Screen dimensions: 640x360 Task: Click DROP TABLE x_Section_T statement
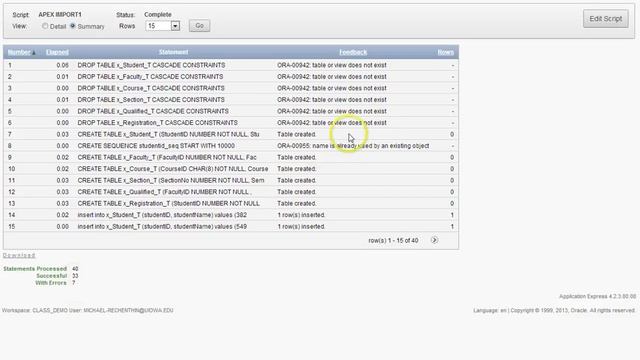click(151, 100)
